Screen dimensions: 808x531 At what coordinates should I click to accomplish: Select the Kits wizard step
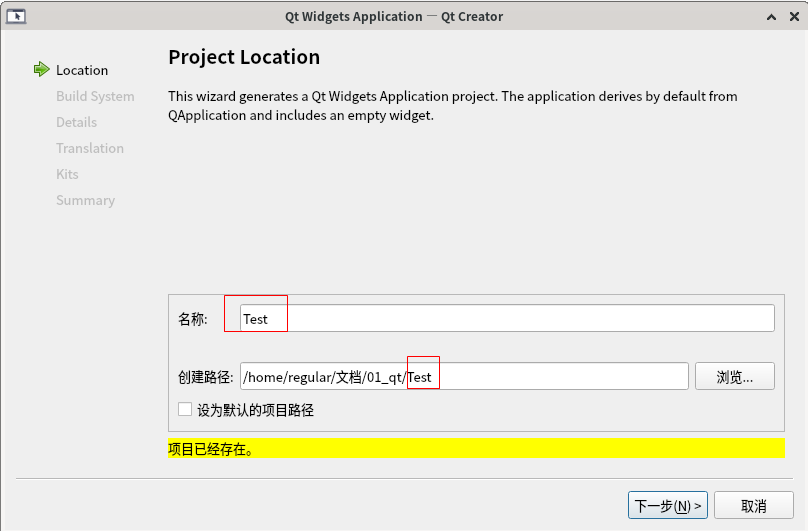click(x=67, y=174)
